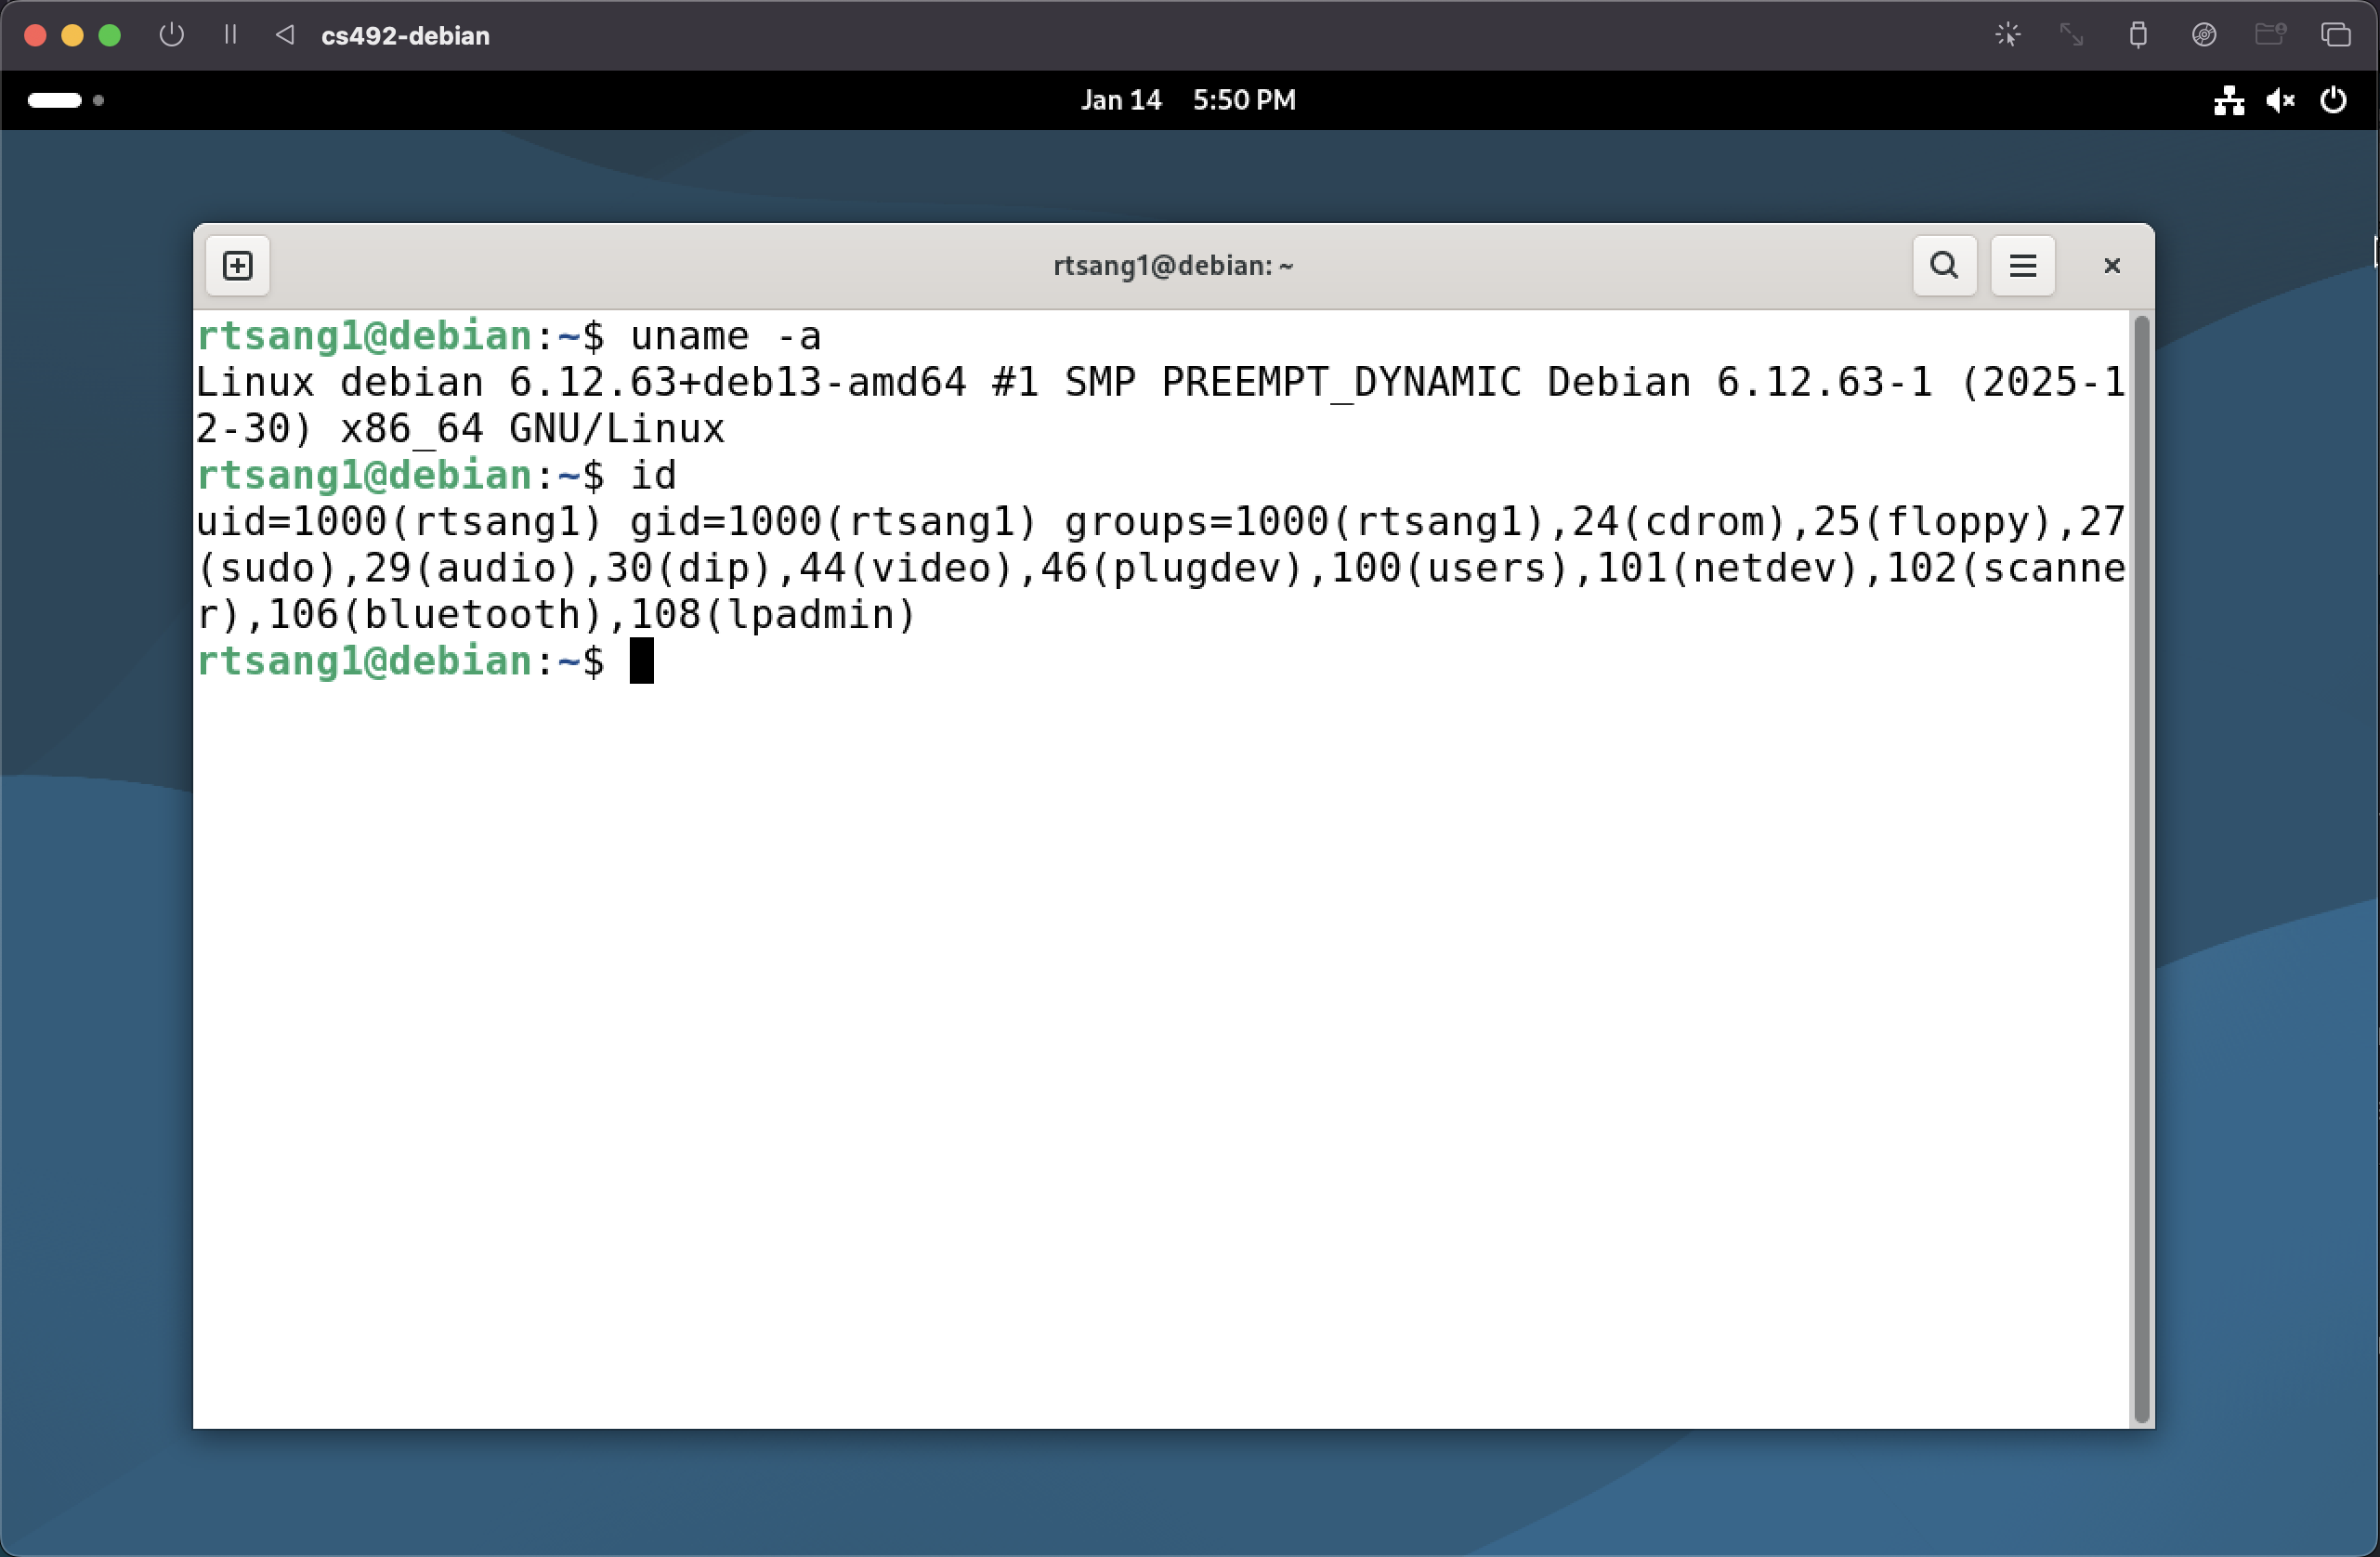Close the terminal window
Image resolution: width=2380 pixels, height=1557 pixels.
[2111, 266]
